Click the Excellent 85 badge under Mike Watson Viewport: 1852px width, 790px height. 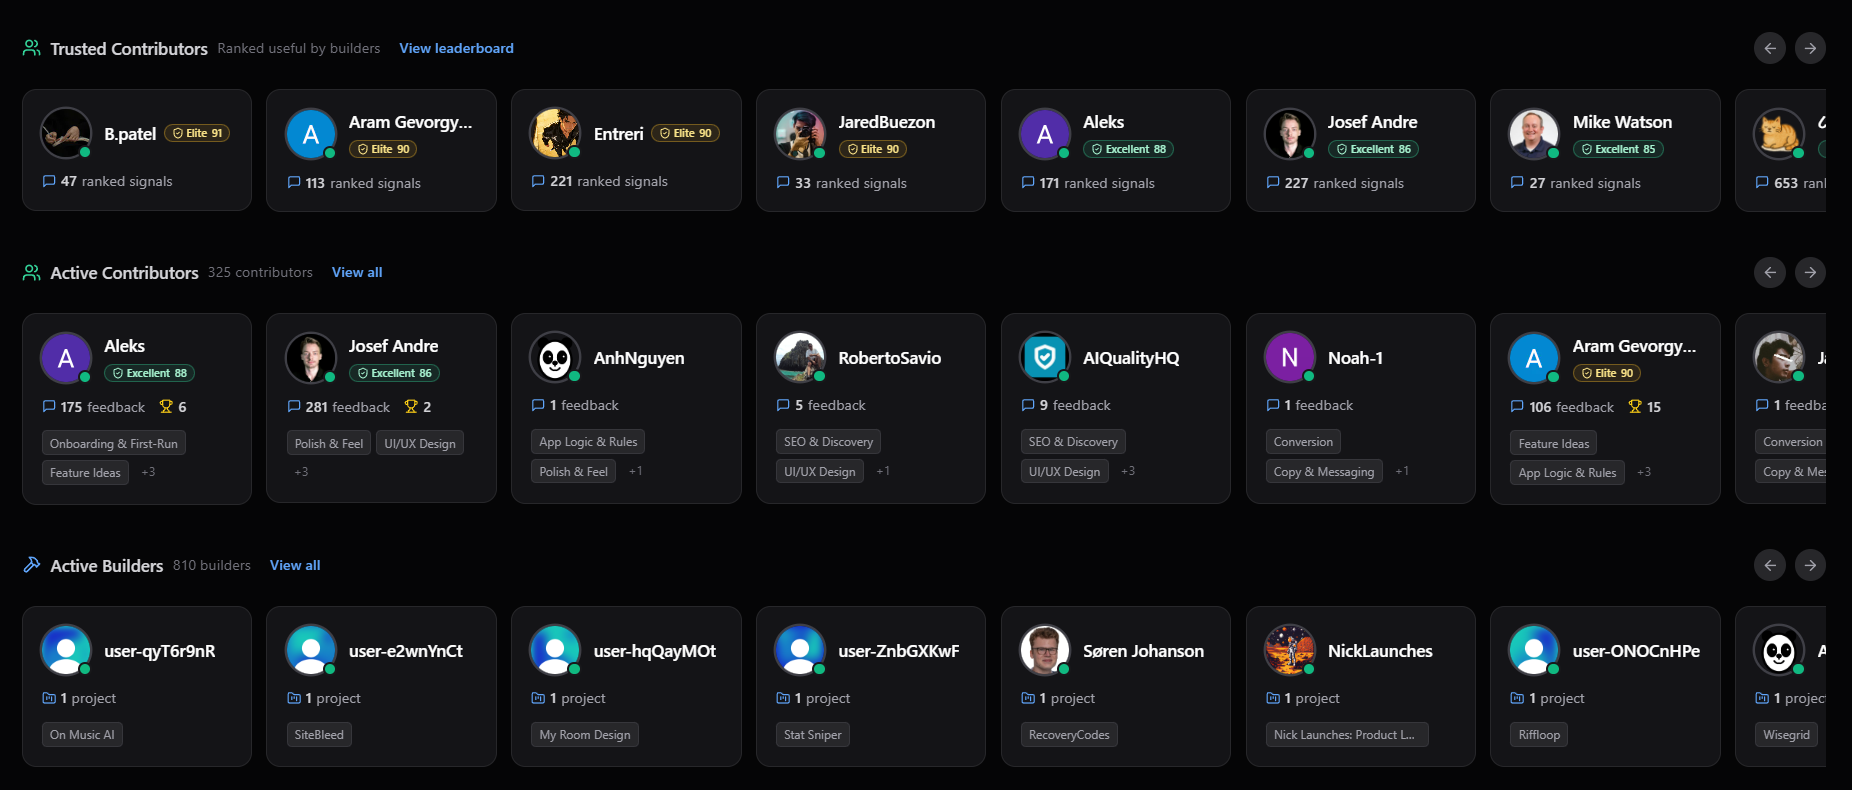pos(1618,149)
